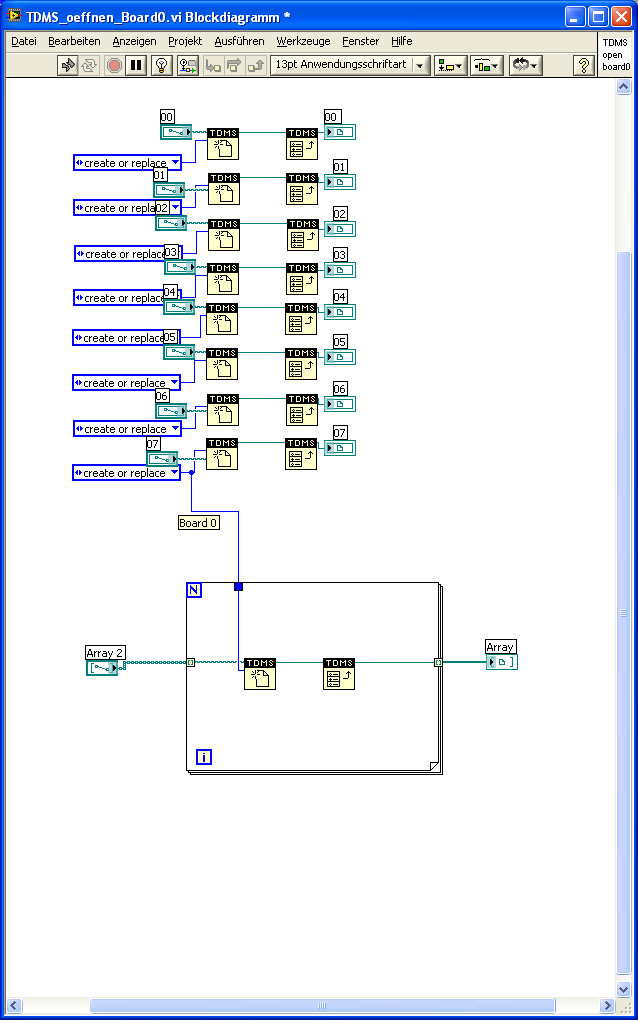Screen dimensions: 638x1020
Task: Open the create or replace enum above label 06
Action: (x=126, y=382)
